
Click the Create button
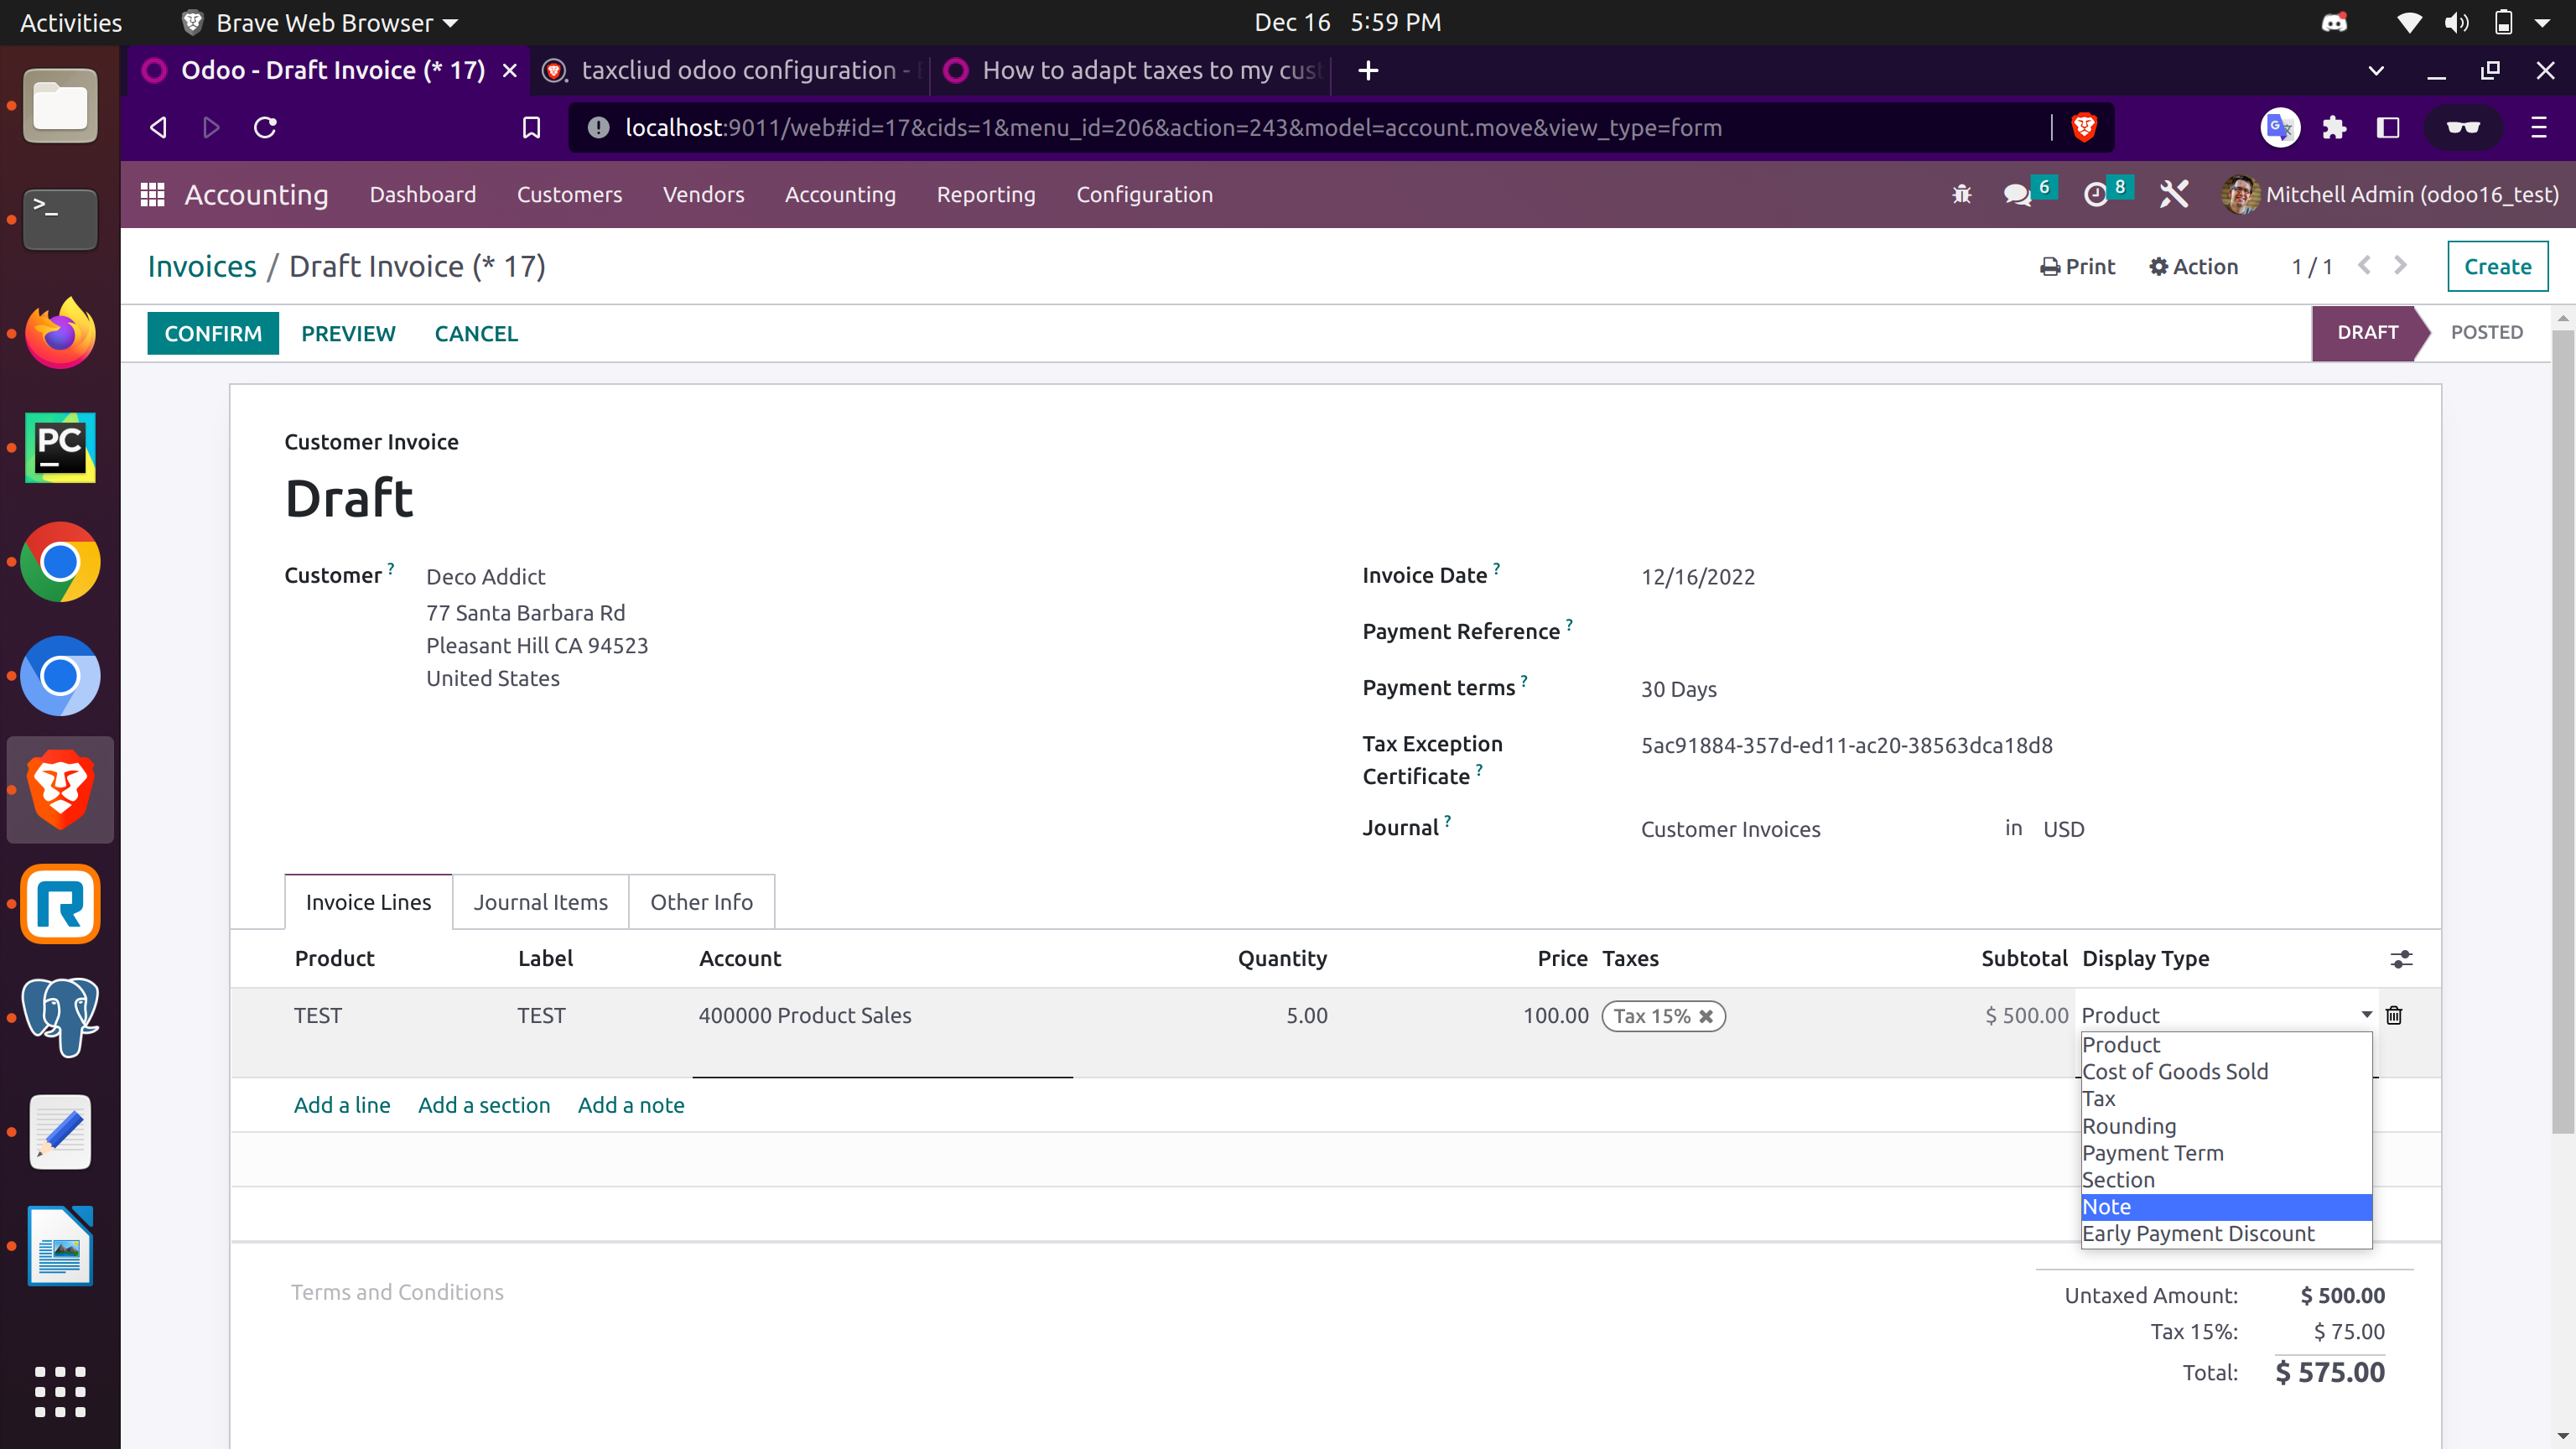2497,266
